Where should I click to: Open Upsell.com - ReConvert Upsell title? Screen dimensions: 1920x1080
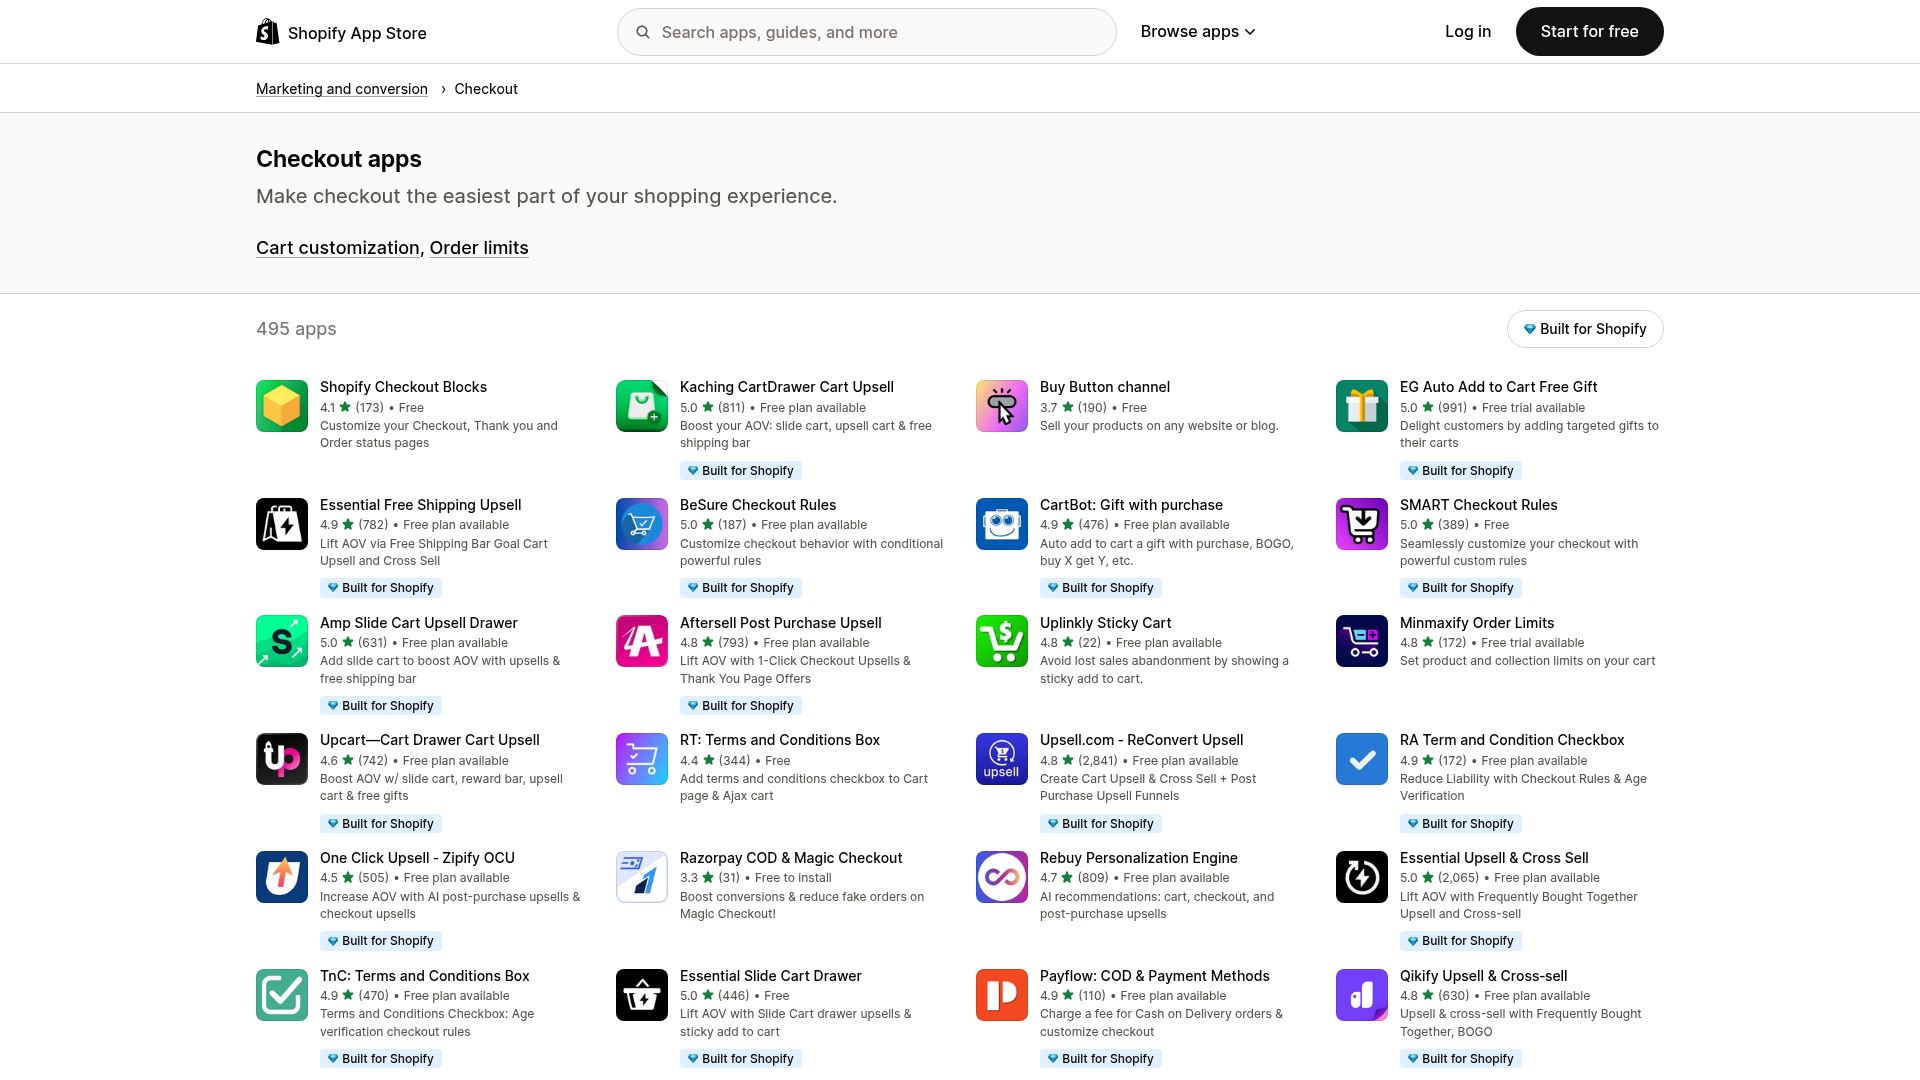coord(1142,740)
